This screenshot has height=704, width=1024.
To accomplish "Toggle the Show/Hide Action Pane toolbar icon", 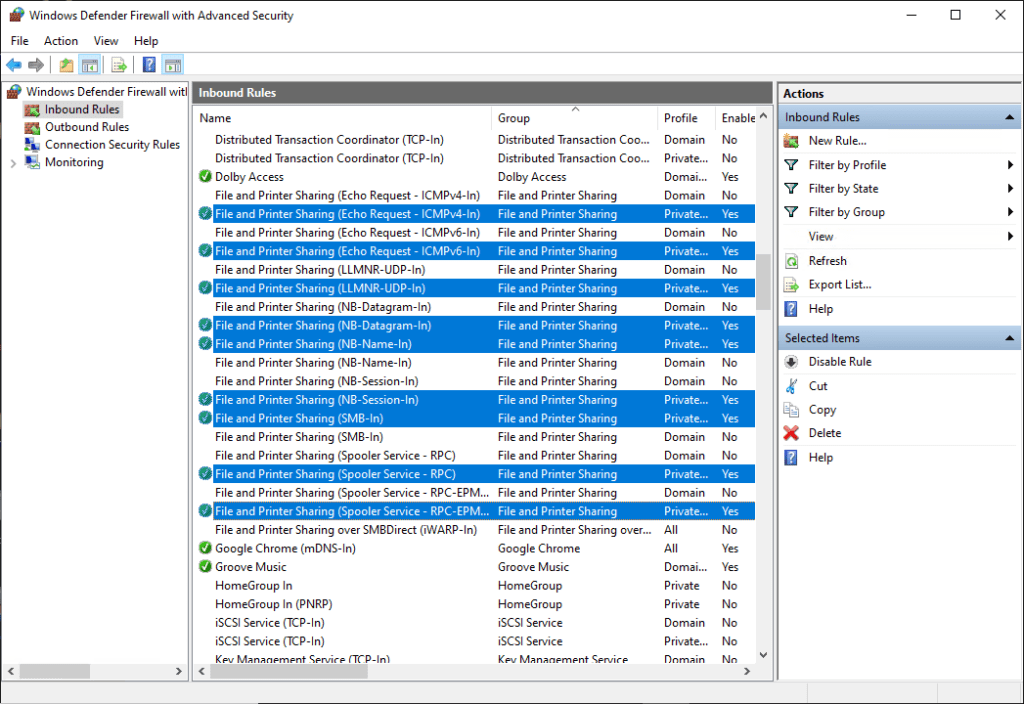I will coord(172,64).
